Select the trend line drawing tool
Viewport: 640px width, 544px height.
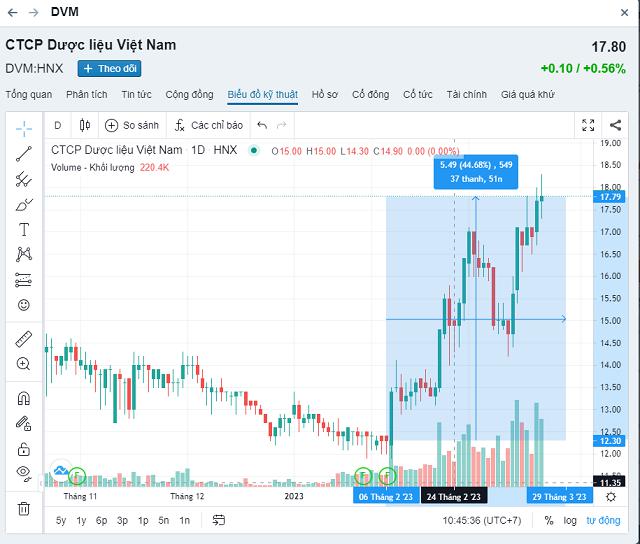[24, 153]
